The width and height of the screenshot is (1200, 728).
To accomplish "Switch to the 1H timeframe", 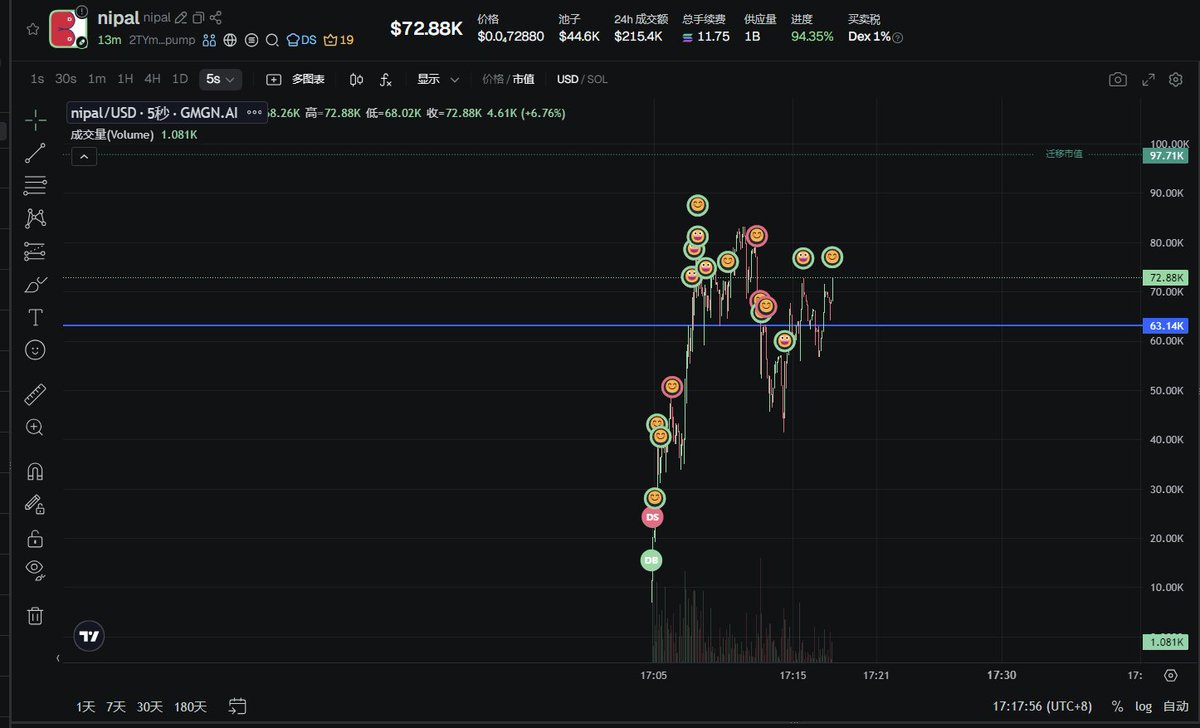I will 125,79.
